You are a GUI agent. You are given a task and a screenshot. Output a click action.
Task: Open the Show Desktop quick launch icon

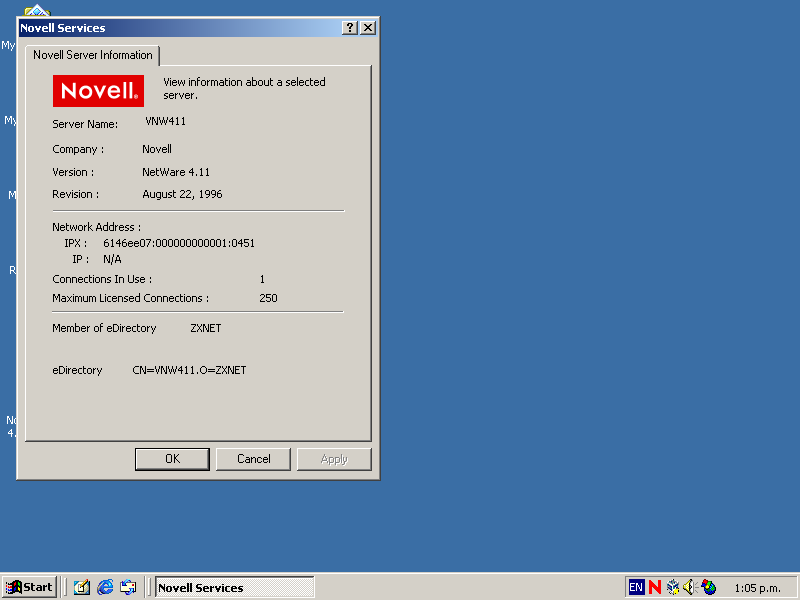[82, 587]
